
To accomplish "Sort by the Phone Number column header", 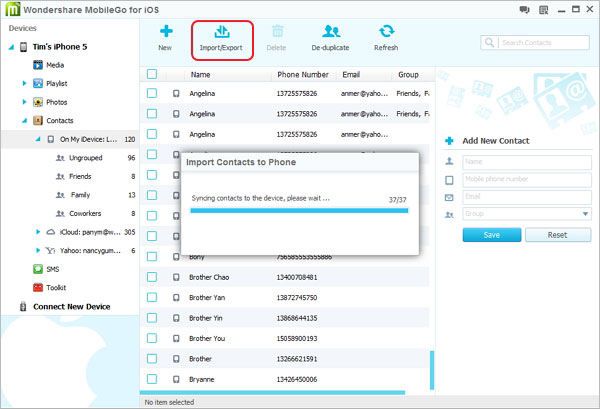I will click(303, 75).
